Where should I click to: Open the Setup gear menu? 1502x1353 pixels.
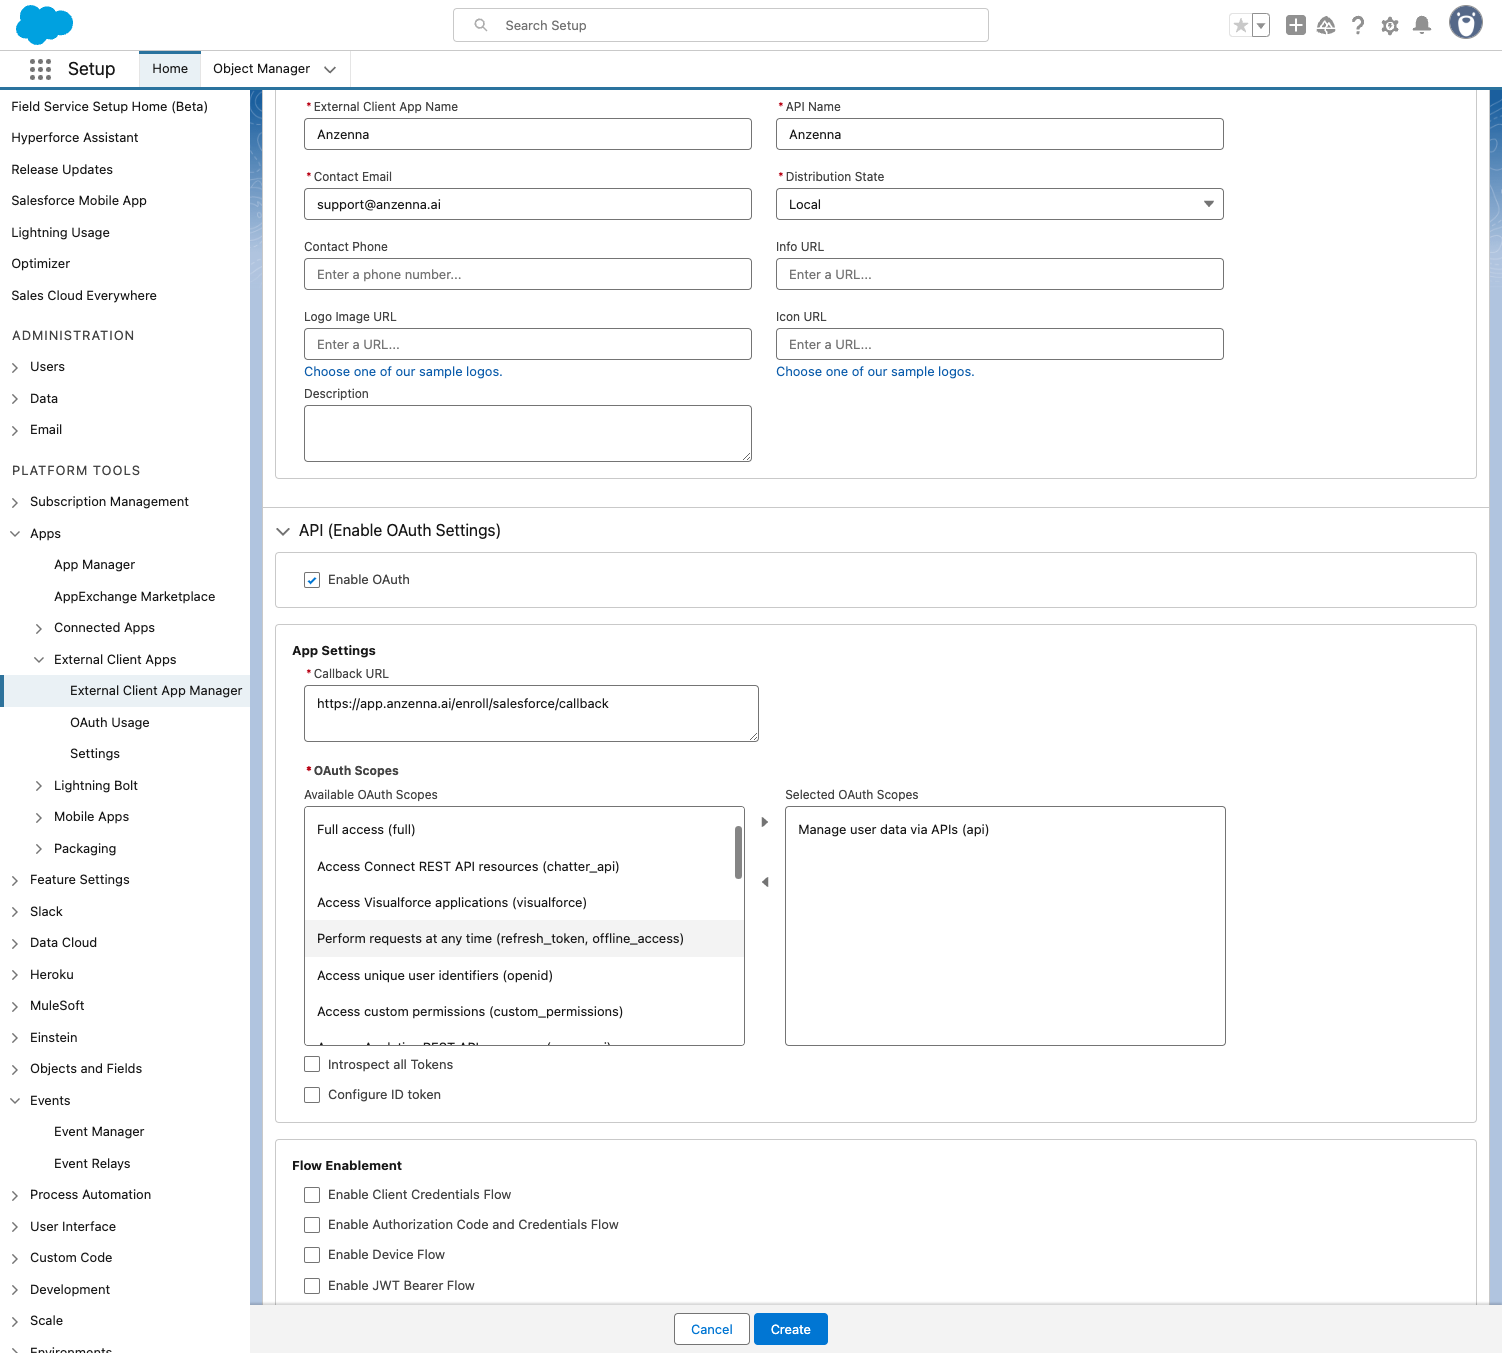(1389, 26)
